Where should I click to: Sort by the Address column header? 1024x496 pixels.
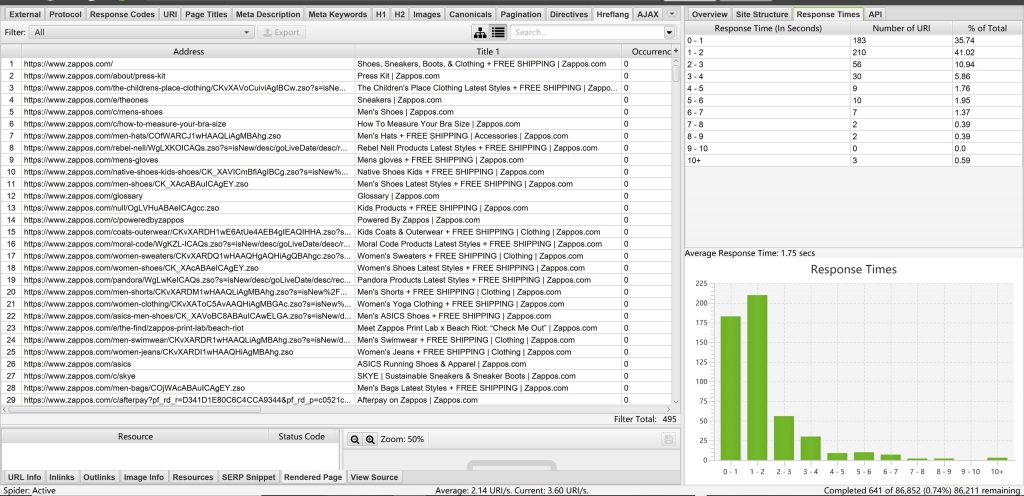188,51
